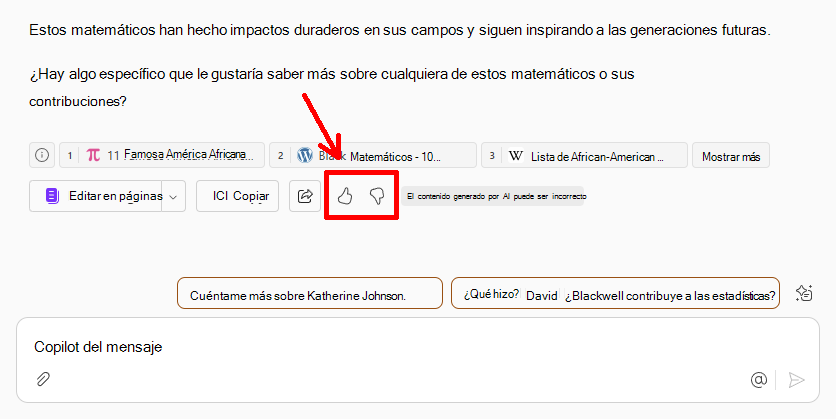Click the @ mention icon
The width and height of the screenshot is (836, 419).
pyautogui.click(x=759, y=380)
